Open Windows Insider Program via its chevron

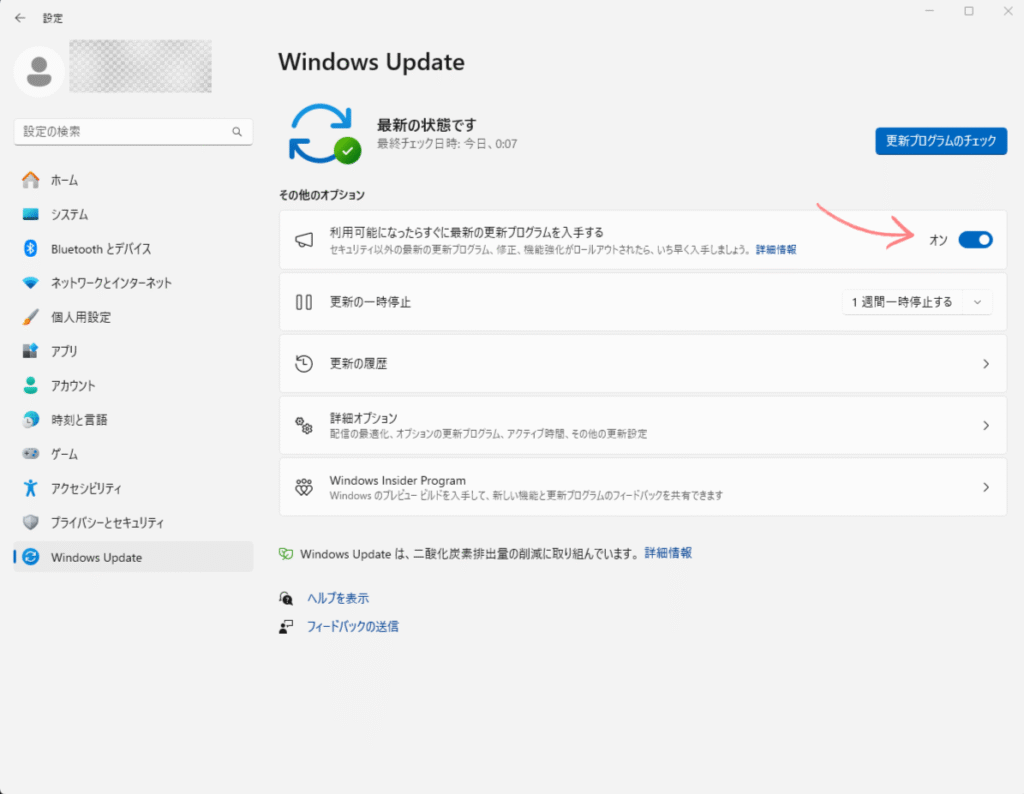(986, 487)
